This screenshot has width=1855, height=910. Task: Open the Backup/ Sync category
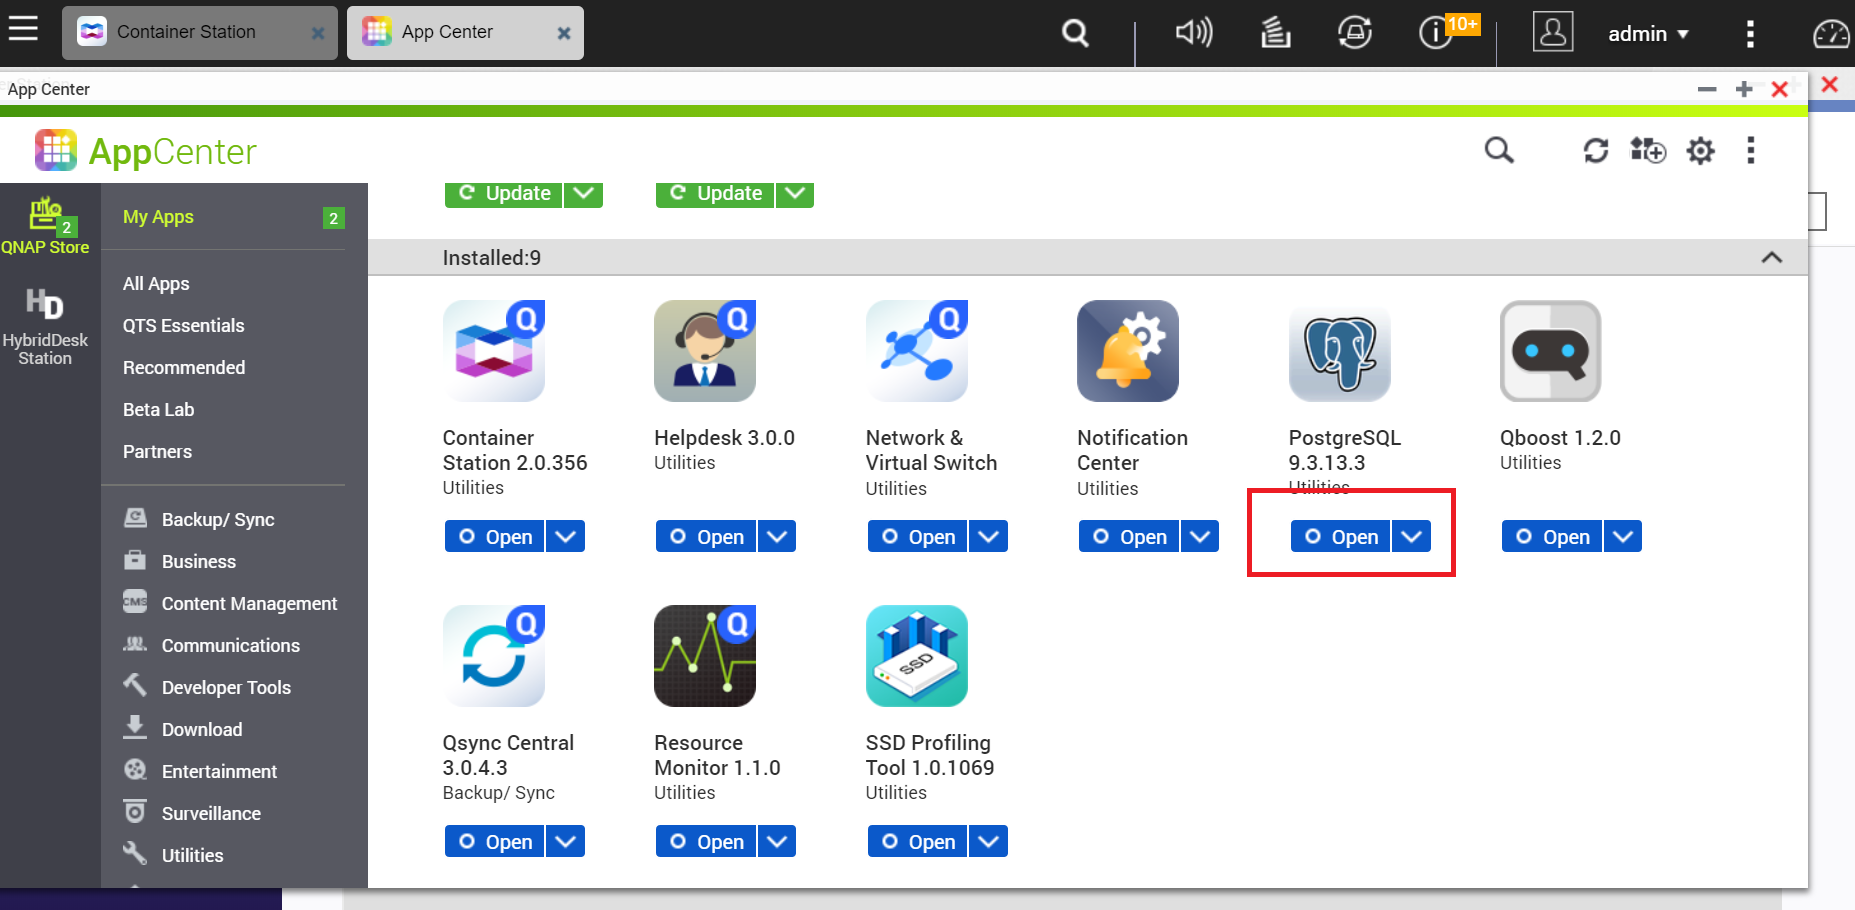218,520
